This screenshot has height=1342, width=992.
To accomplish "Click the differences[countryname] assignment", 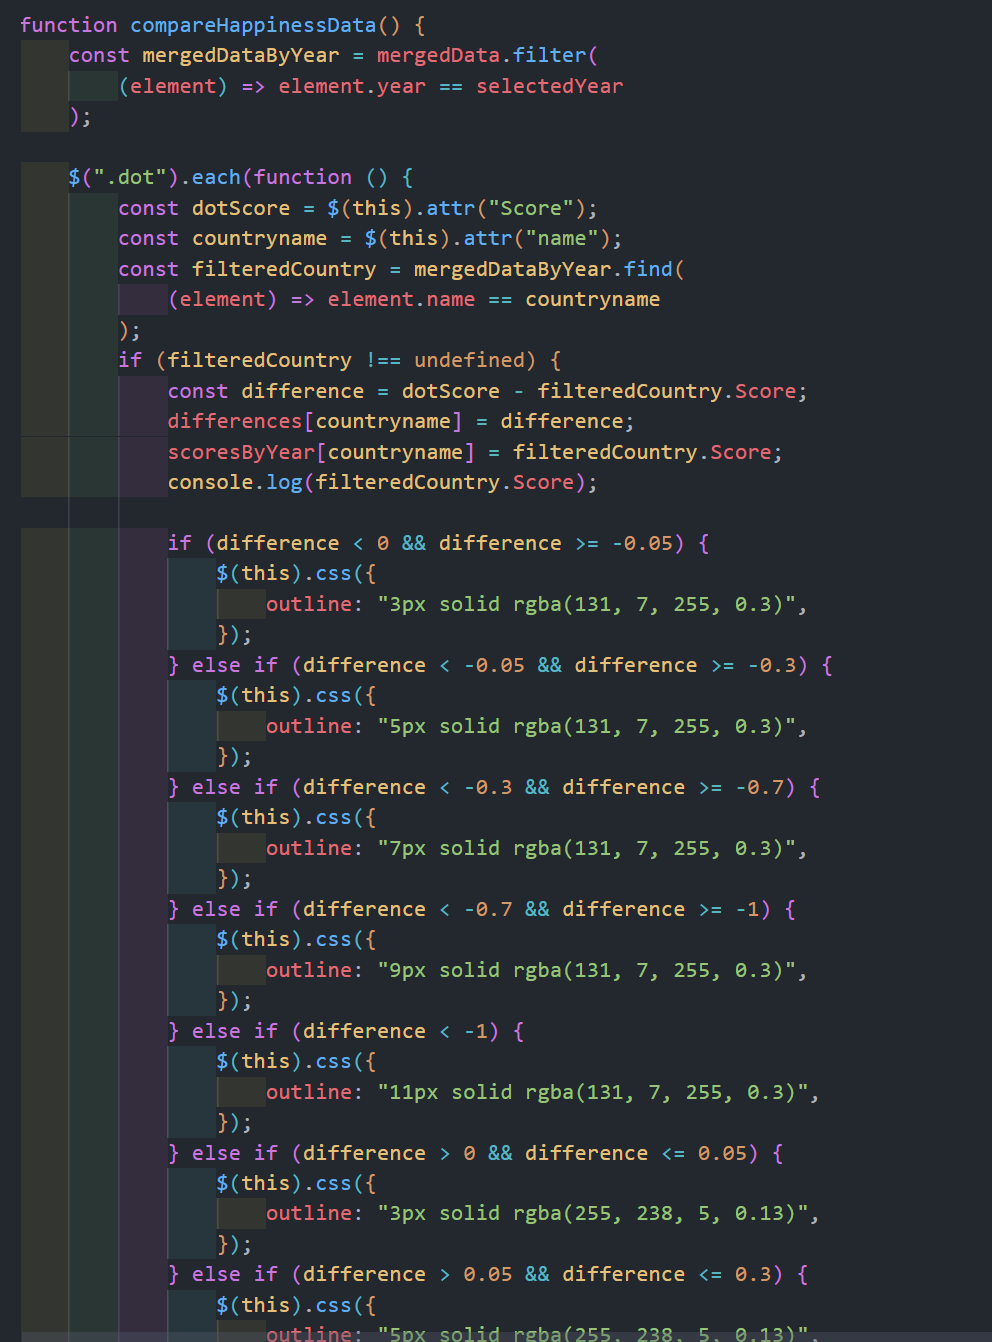I will click(314, 422).
